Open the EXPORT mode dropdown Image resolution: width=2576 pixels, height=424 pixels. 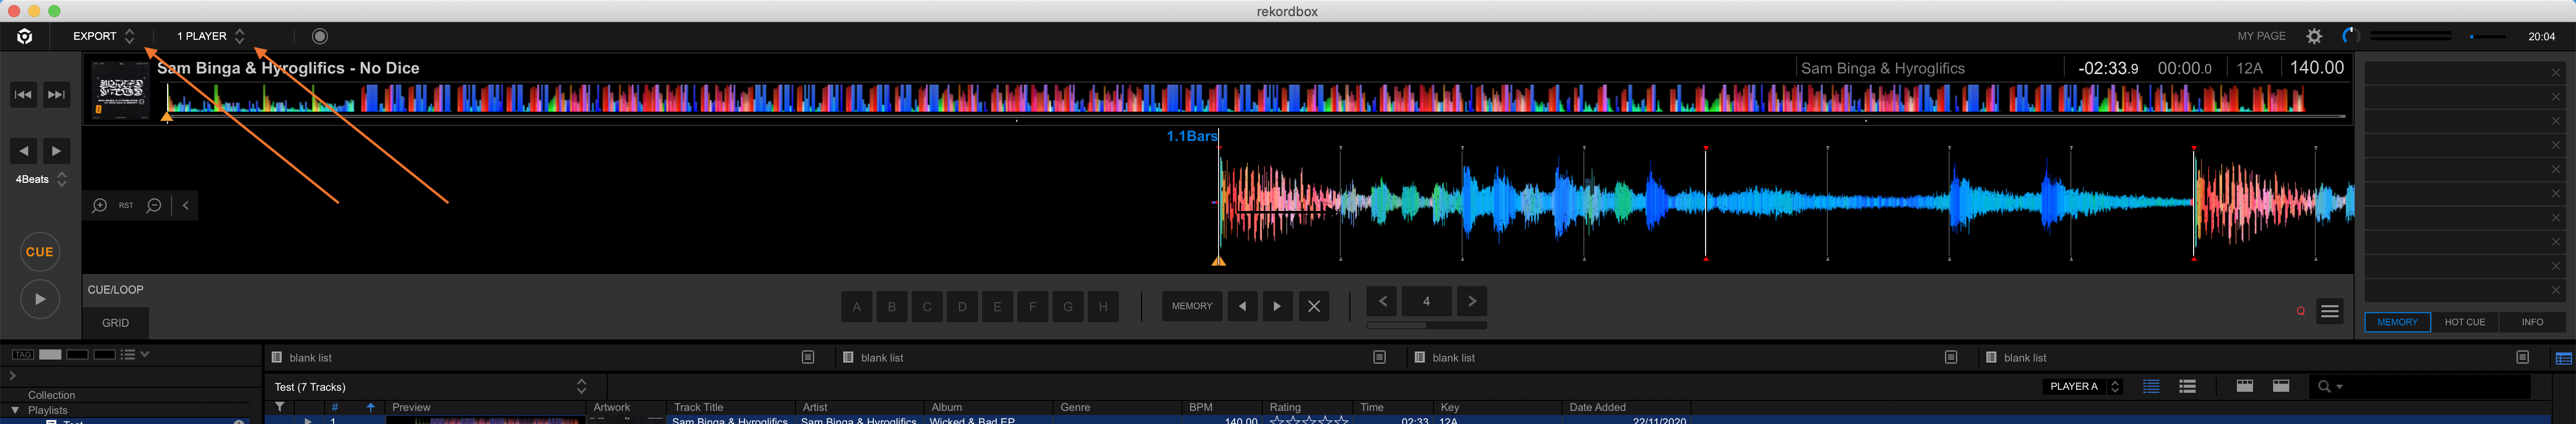tap(104, 36)
